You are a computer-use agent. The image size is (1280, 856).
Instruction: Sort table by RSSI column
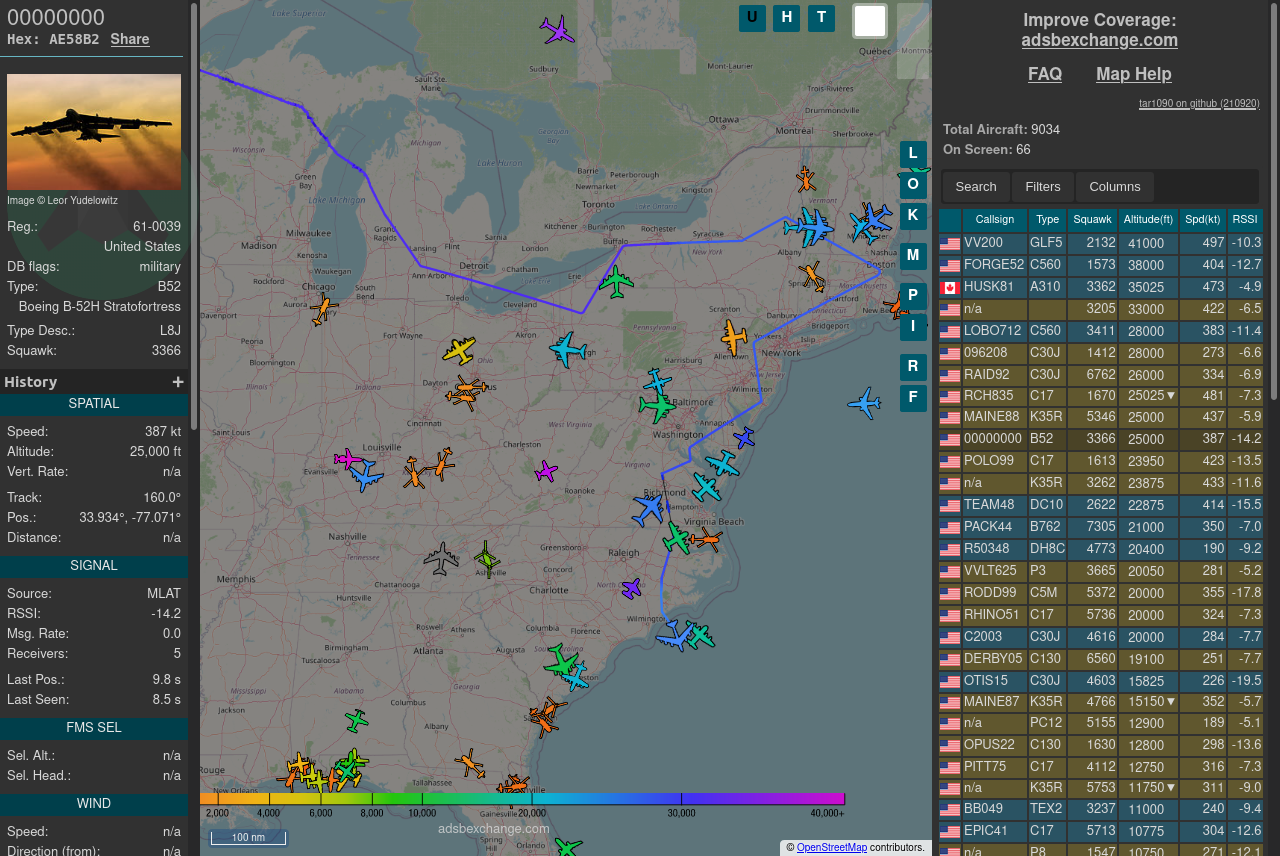click(1245, 220)
